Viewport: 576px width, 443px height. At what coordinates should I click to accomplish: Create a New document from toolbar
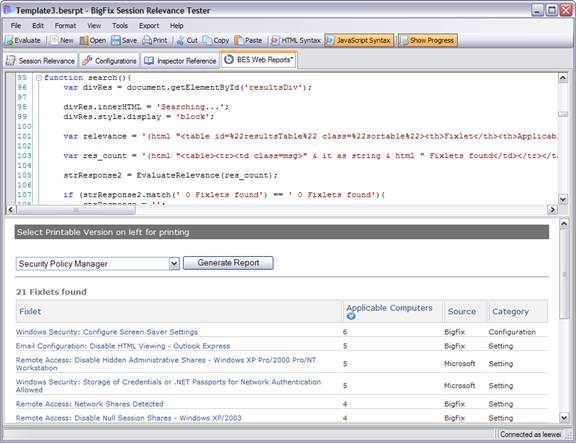pos(62,40)
